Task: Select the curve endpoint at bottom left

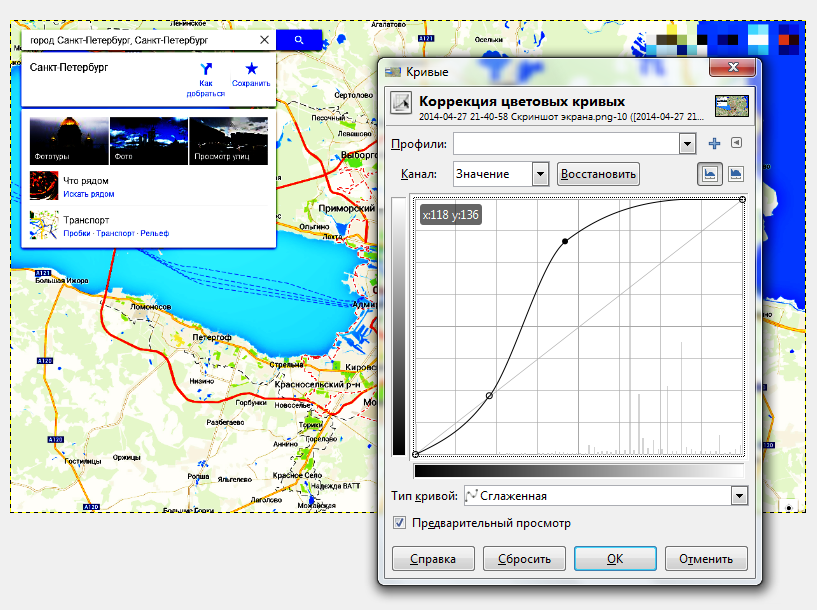Action: 415,454
